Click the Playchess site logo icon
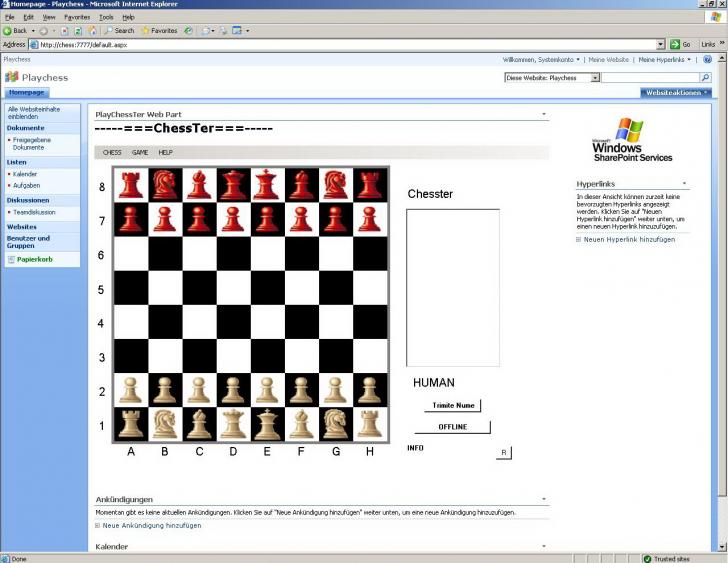This screenshot has height=563, width=728. [x=12, y=77]
